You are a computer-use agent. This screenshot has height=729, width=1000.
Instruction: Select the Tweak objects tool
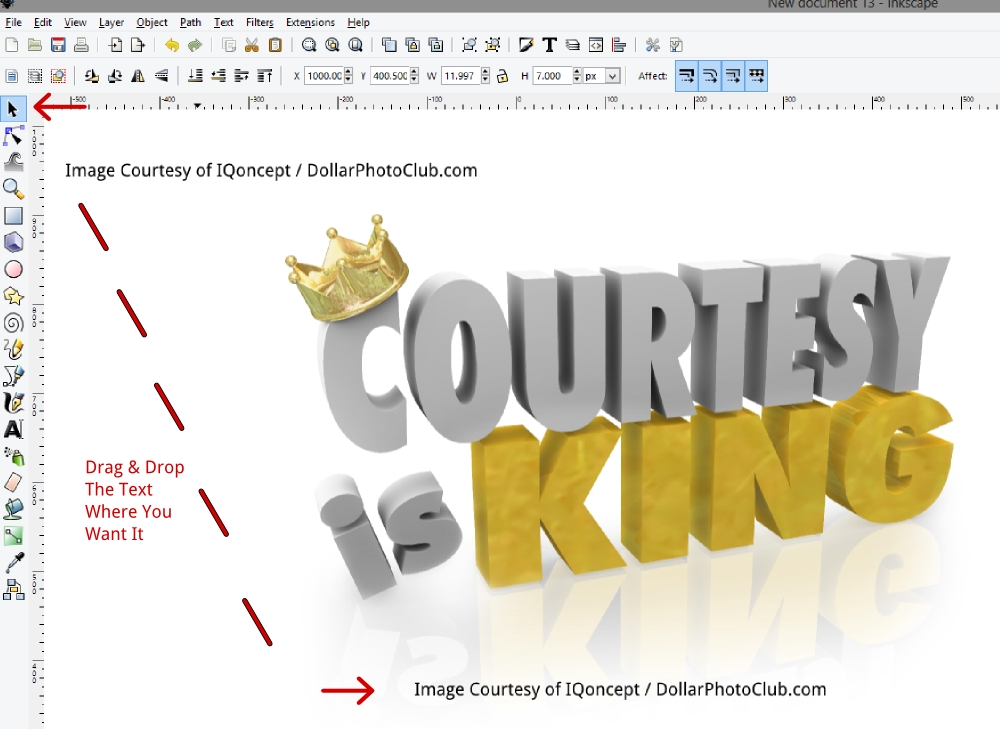13,162
